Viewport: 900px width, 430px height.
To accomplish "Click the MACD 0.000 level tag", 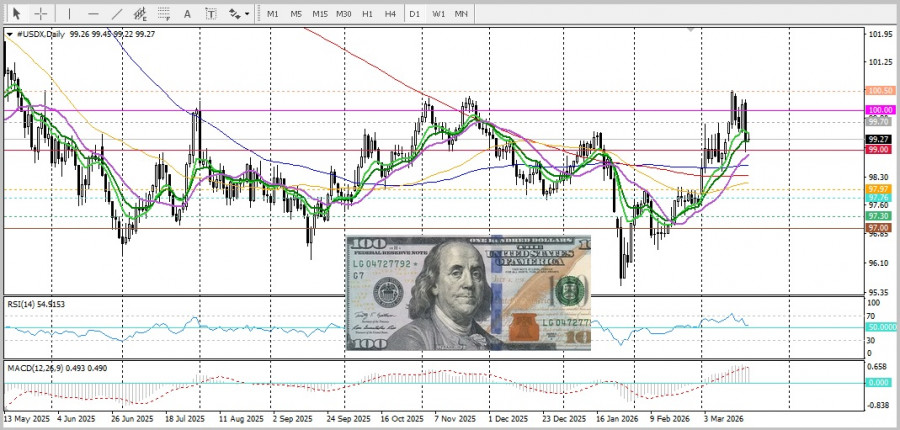I will [x=879, y=382].
